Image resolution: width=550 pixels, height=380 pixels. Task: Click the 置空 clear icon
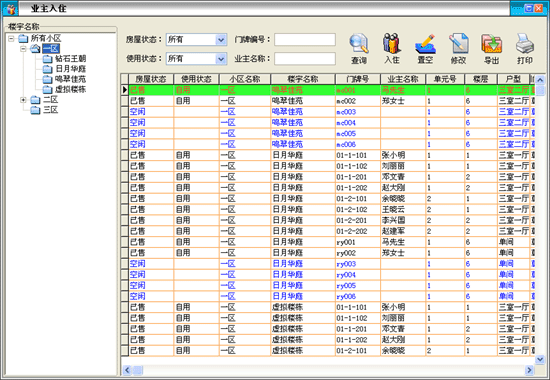point(425,44)
